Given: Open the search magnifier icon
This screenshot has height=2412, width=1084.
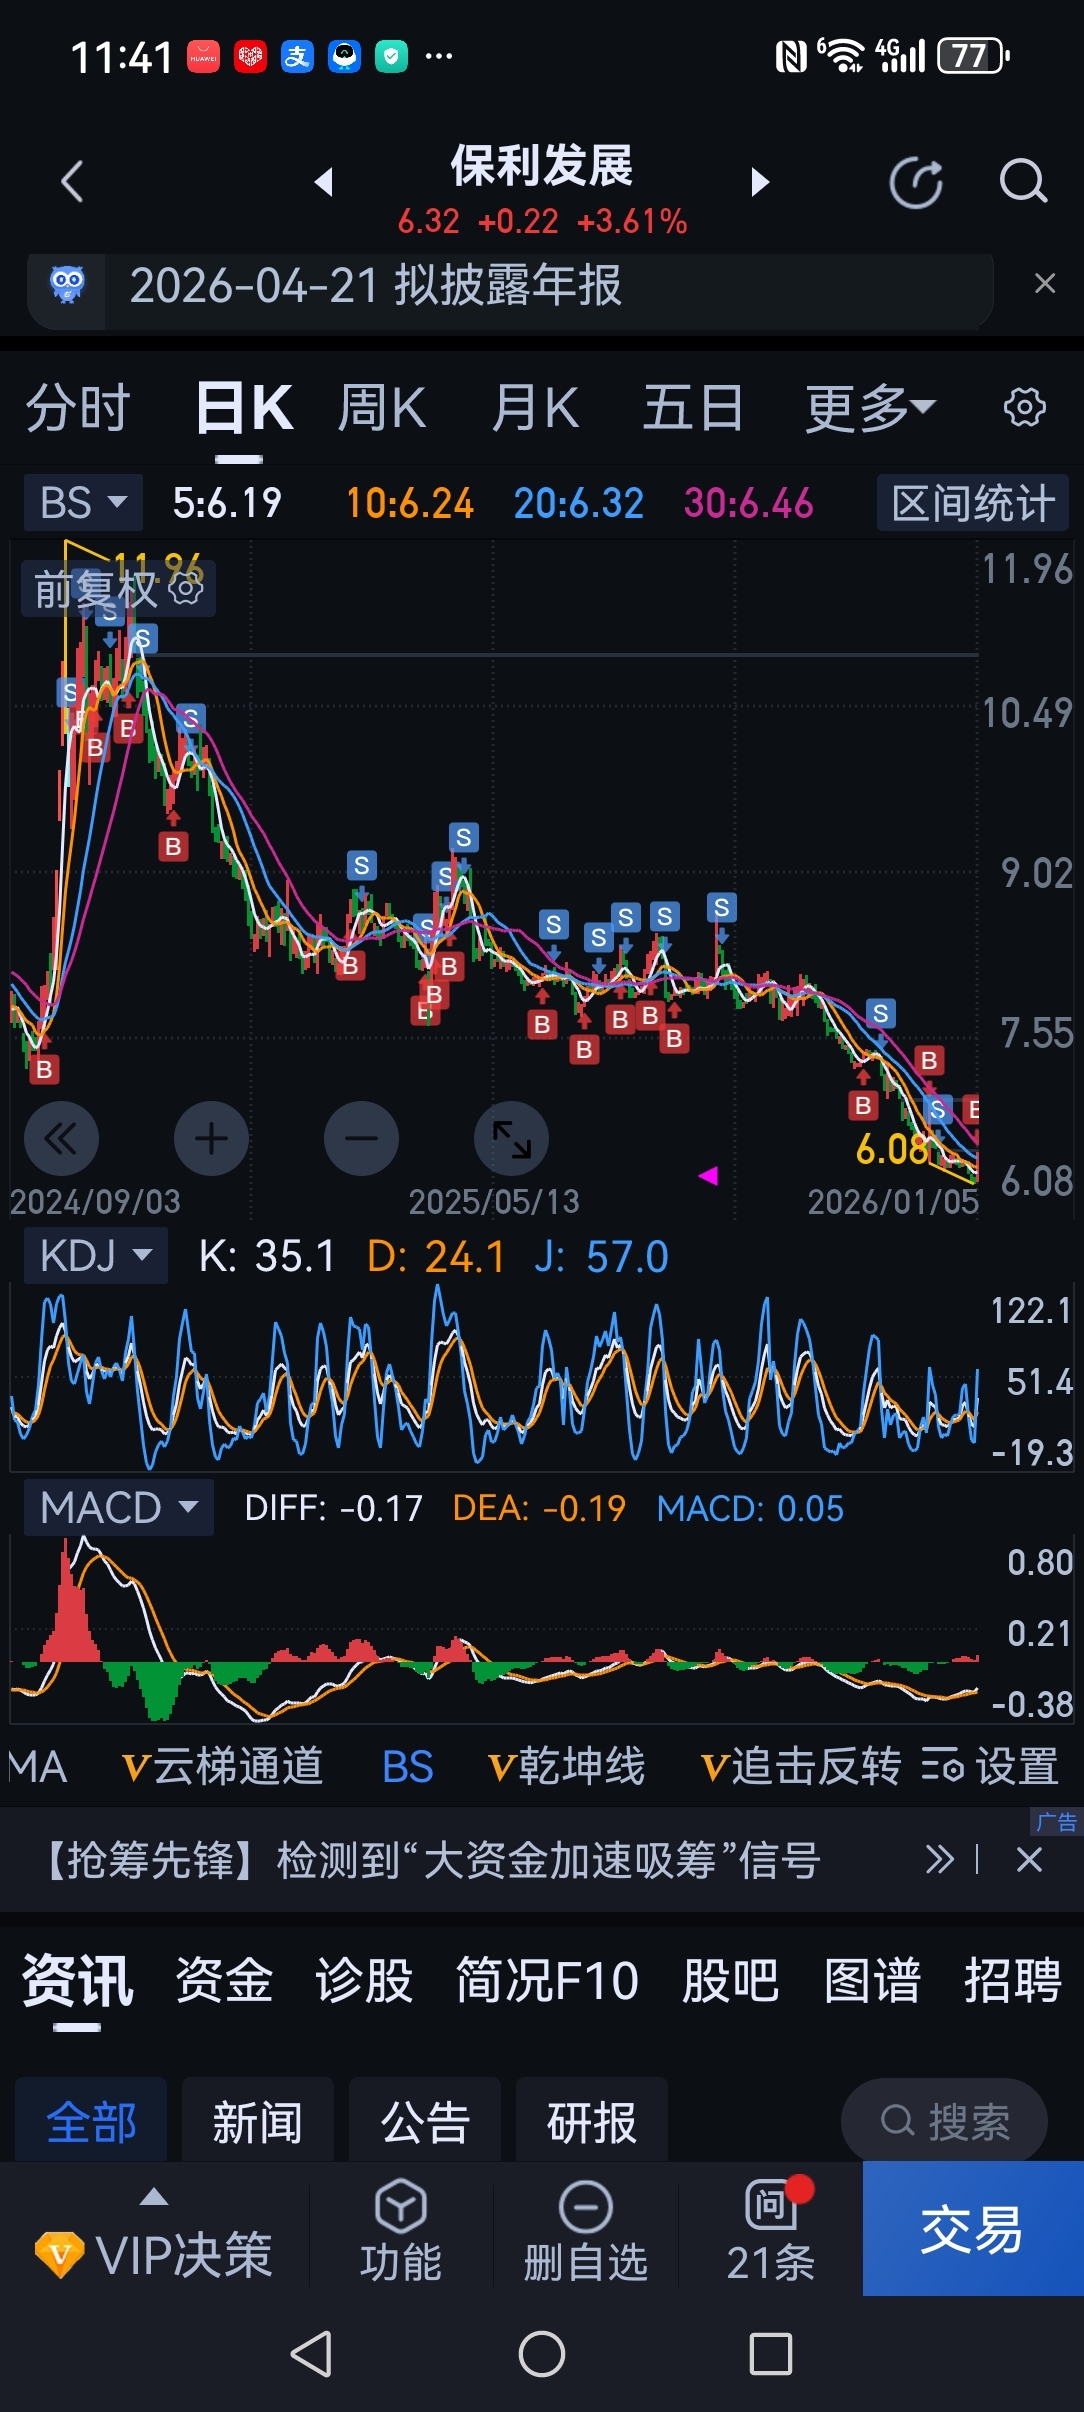Looking at the screenshot, I should click(x=1023, y=181).
